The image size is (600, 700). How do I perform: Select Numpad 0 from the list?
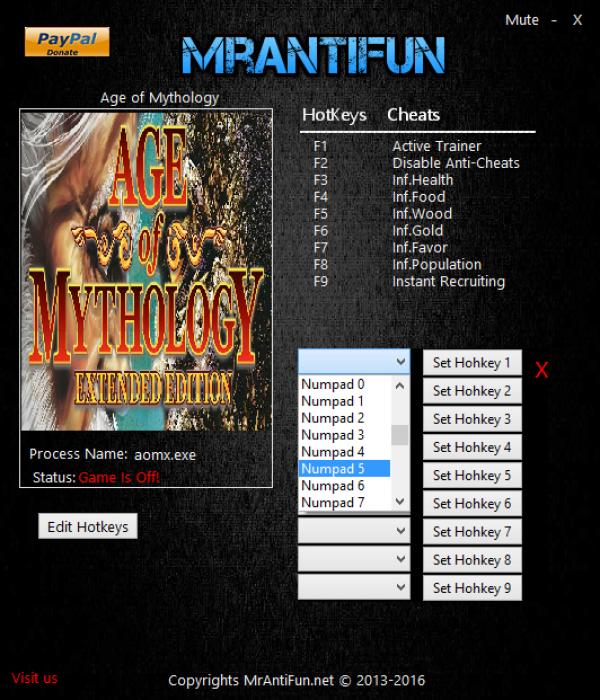[344, 384]
